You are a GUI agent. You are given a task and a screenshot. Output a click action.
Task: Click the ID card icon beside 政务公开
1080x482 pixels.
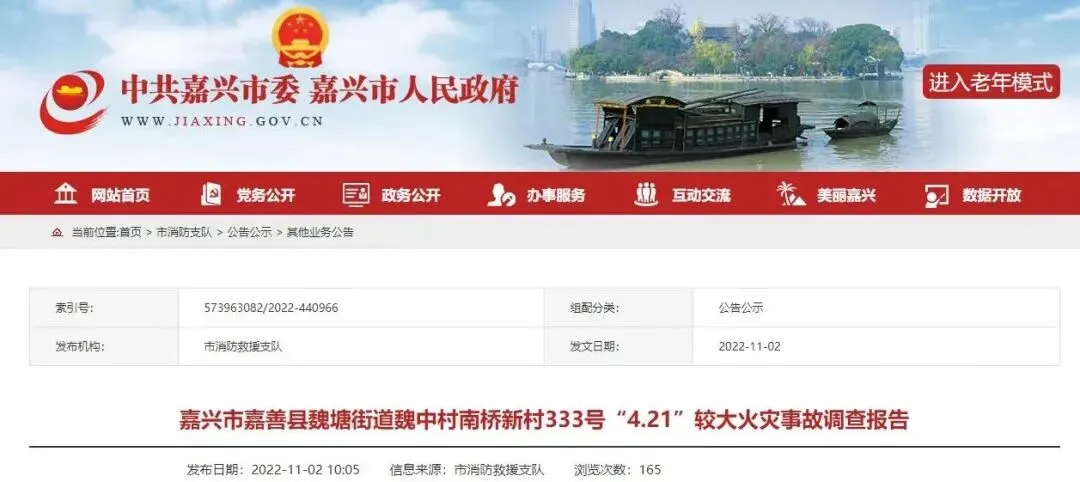[356, 195]
